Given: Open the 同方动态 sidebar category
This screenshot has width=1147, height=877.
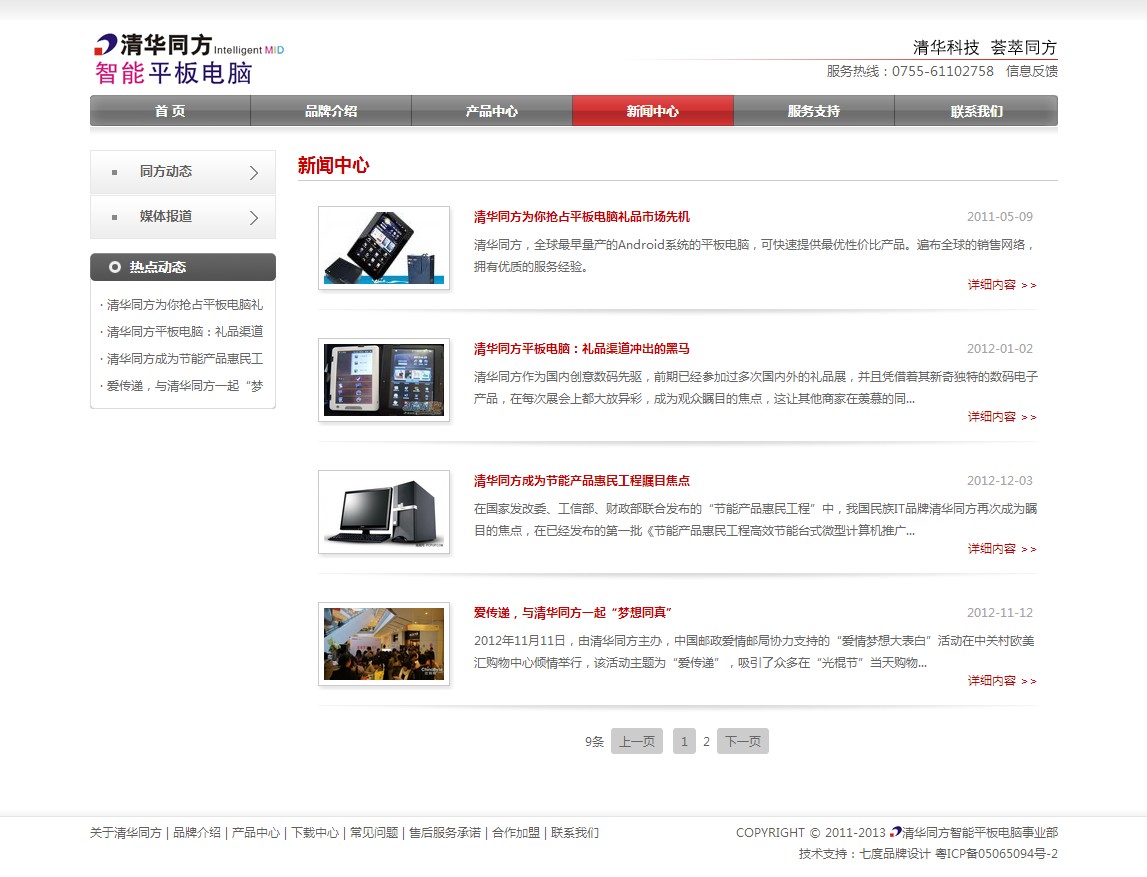Looking at the screenshot, I should [183, 172].
